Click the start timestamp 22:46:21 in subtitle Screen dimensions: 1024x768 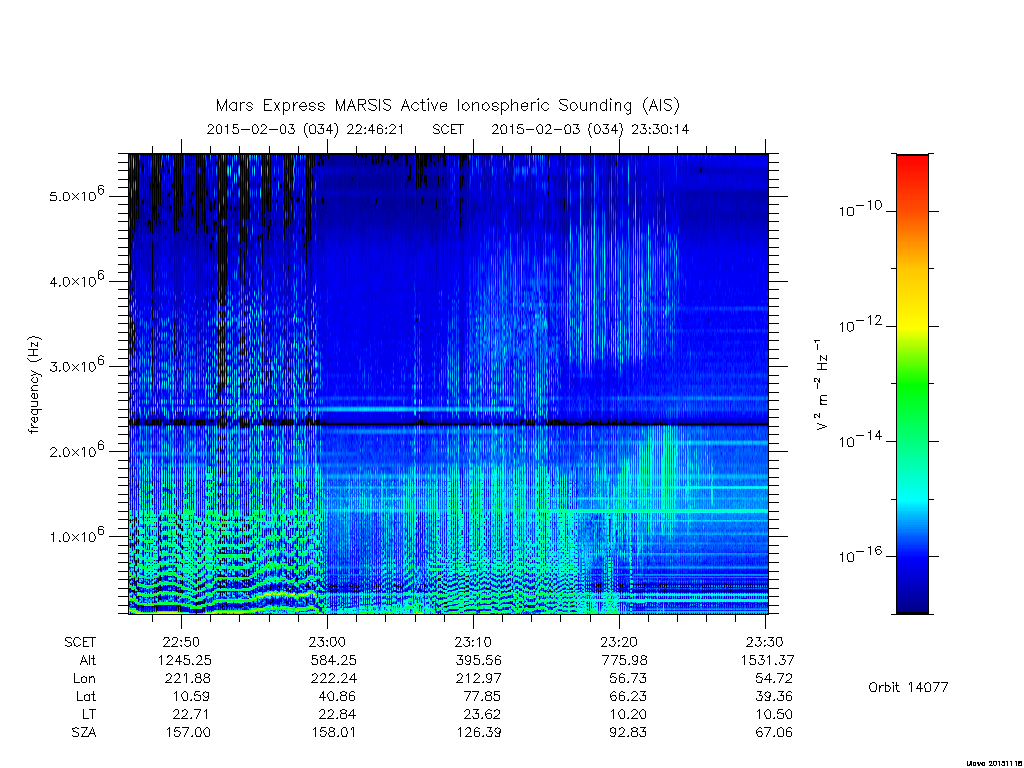point(375,129)
